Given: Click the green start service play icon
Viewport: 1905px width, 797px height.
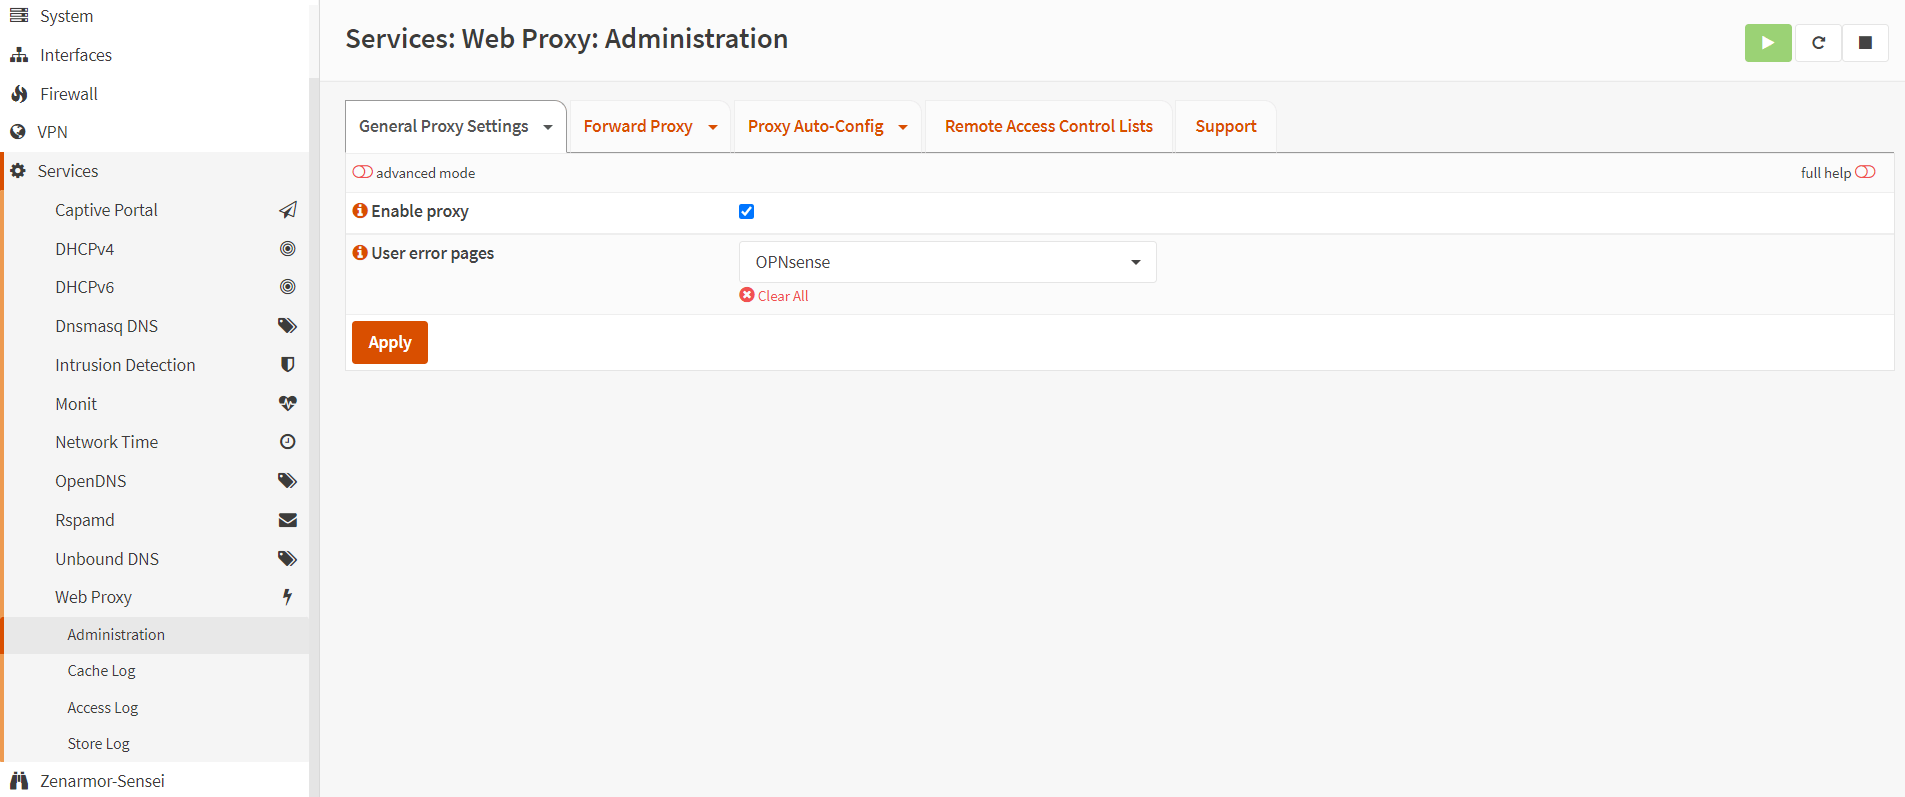Looking at the screenshot, I should coord(1767,43).
